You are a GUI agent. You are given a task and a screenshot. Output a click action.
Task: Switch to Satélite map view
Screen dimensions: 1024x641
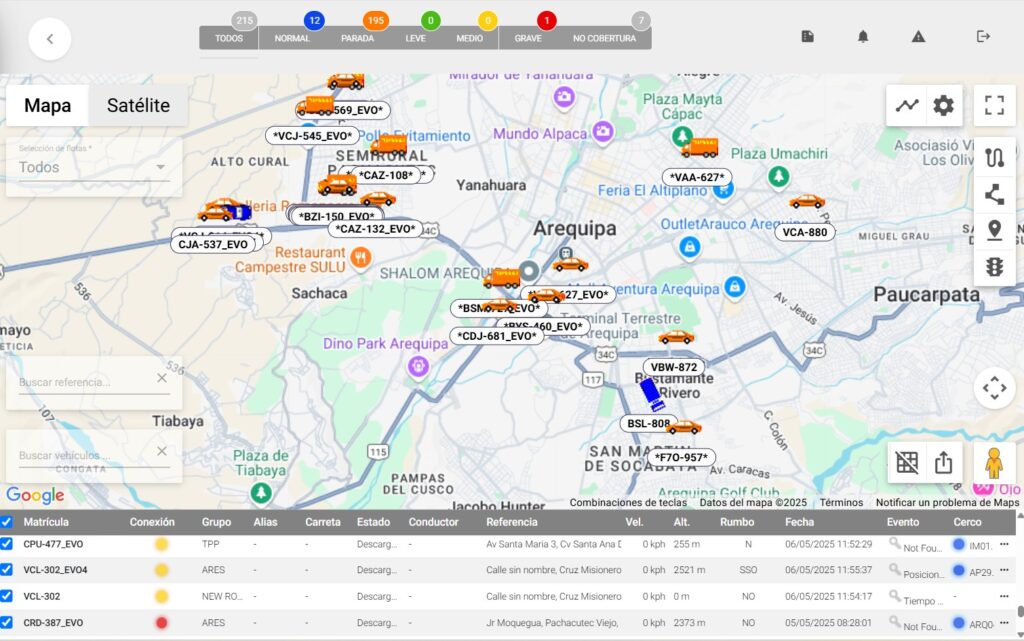pos(138,105)
